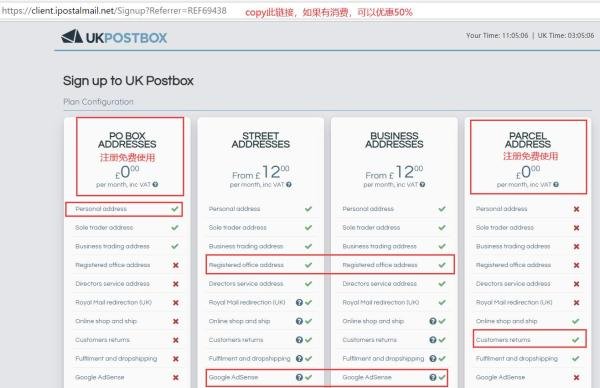Click Business 'Royal Mail redirection (UK)' text
This screenshot has width=600, height=388.
click(381, 302)
